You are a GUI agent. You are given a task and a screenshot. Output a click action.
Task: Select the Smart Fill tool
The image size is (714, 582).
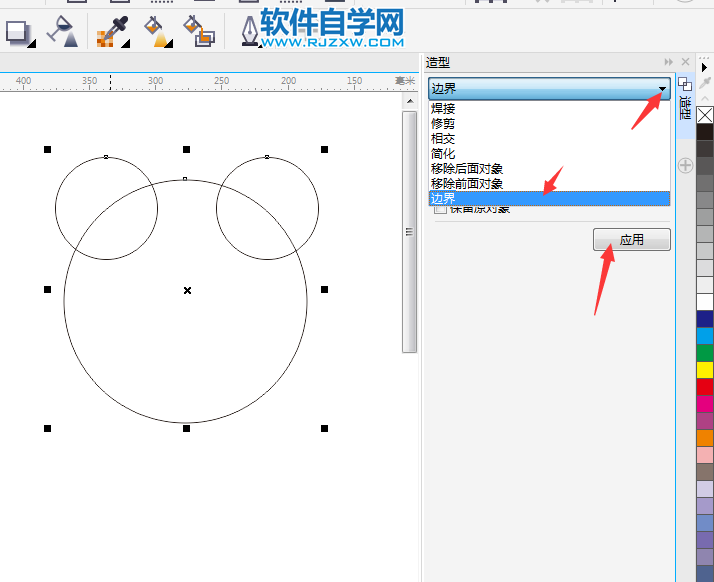tap(199, 32)
